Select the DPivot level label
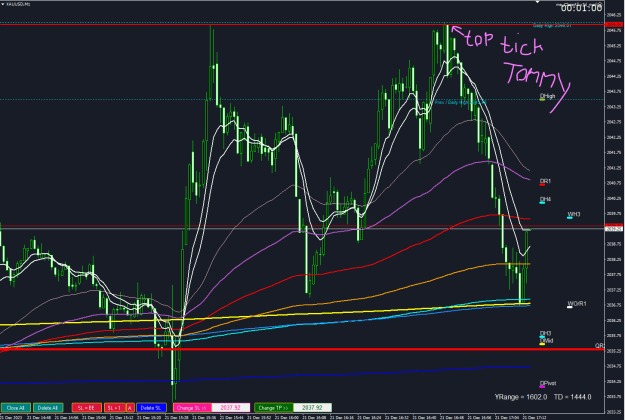 tap(548, 383)
